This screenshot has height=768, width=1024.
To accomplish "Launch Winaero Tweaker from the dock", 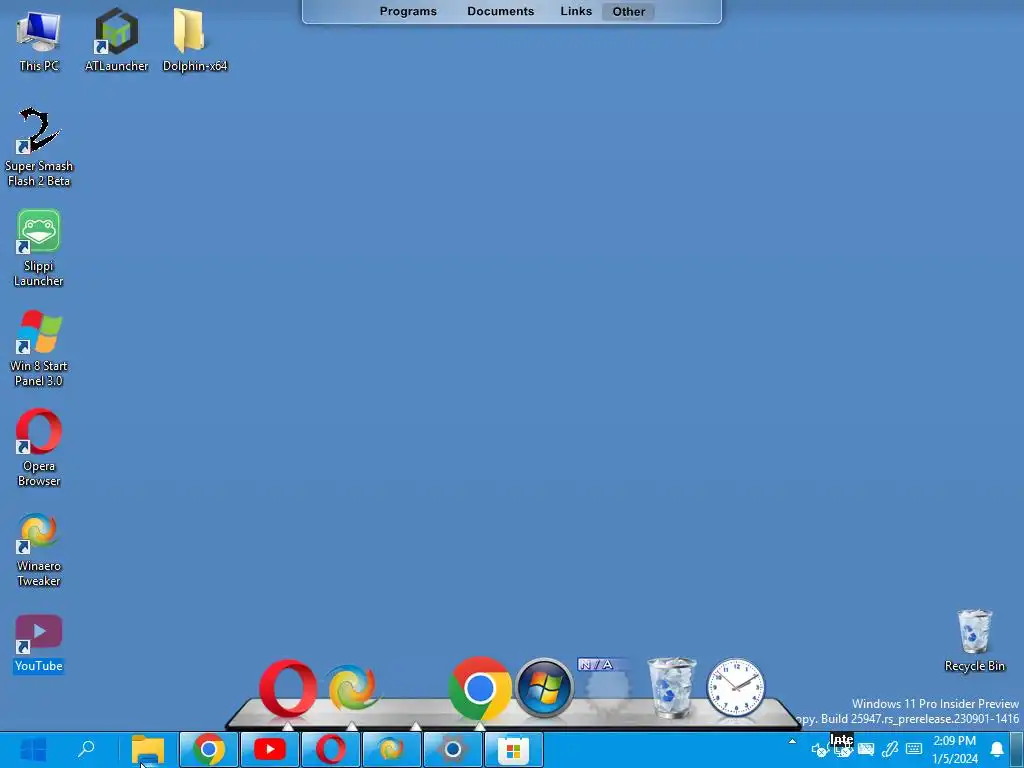I will click(352, 688).
